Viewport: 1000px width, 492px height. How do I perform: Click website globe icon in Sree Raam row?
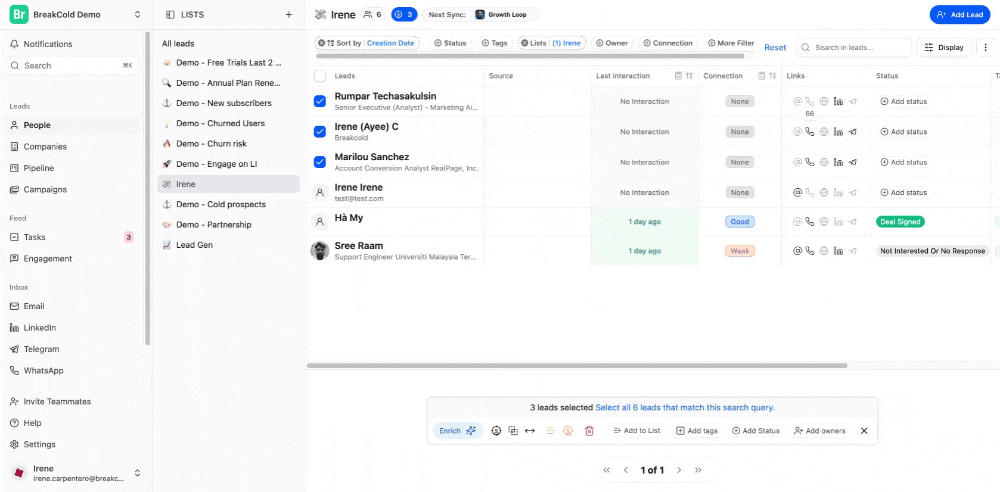click(x=824, y=251)
